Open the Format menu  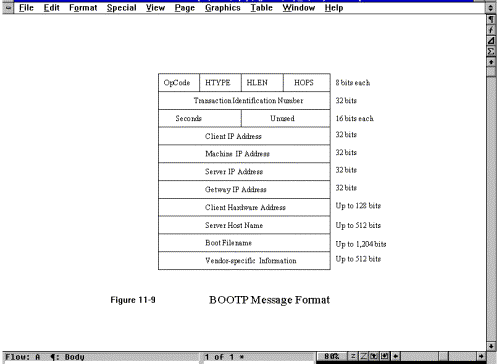pos(83,8)
